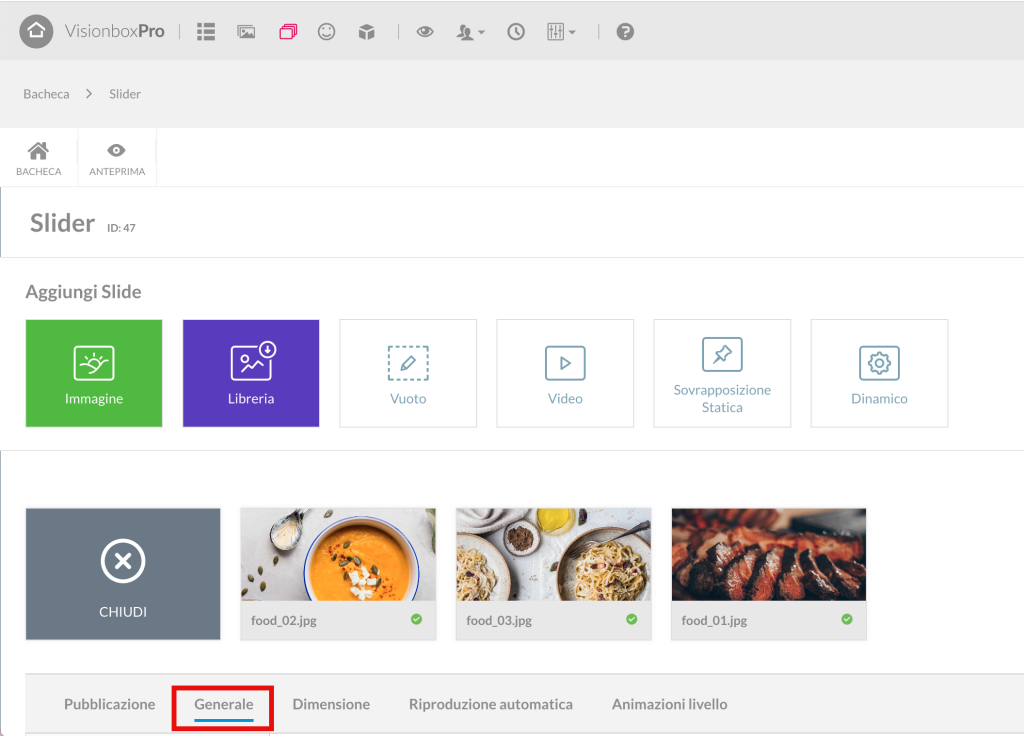Viewport: 1024px width, 736px height.
Task: Click the ID: 47 label
Action: coord(121,228)
